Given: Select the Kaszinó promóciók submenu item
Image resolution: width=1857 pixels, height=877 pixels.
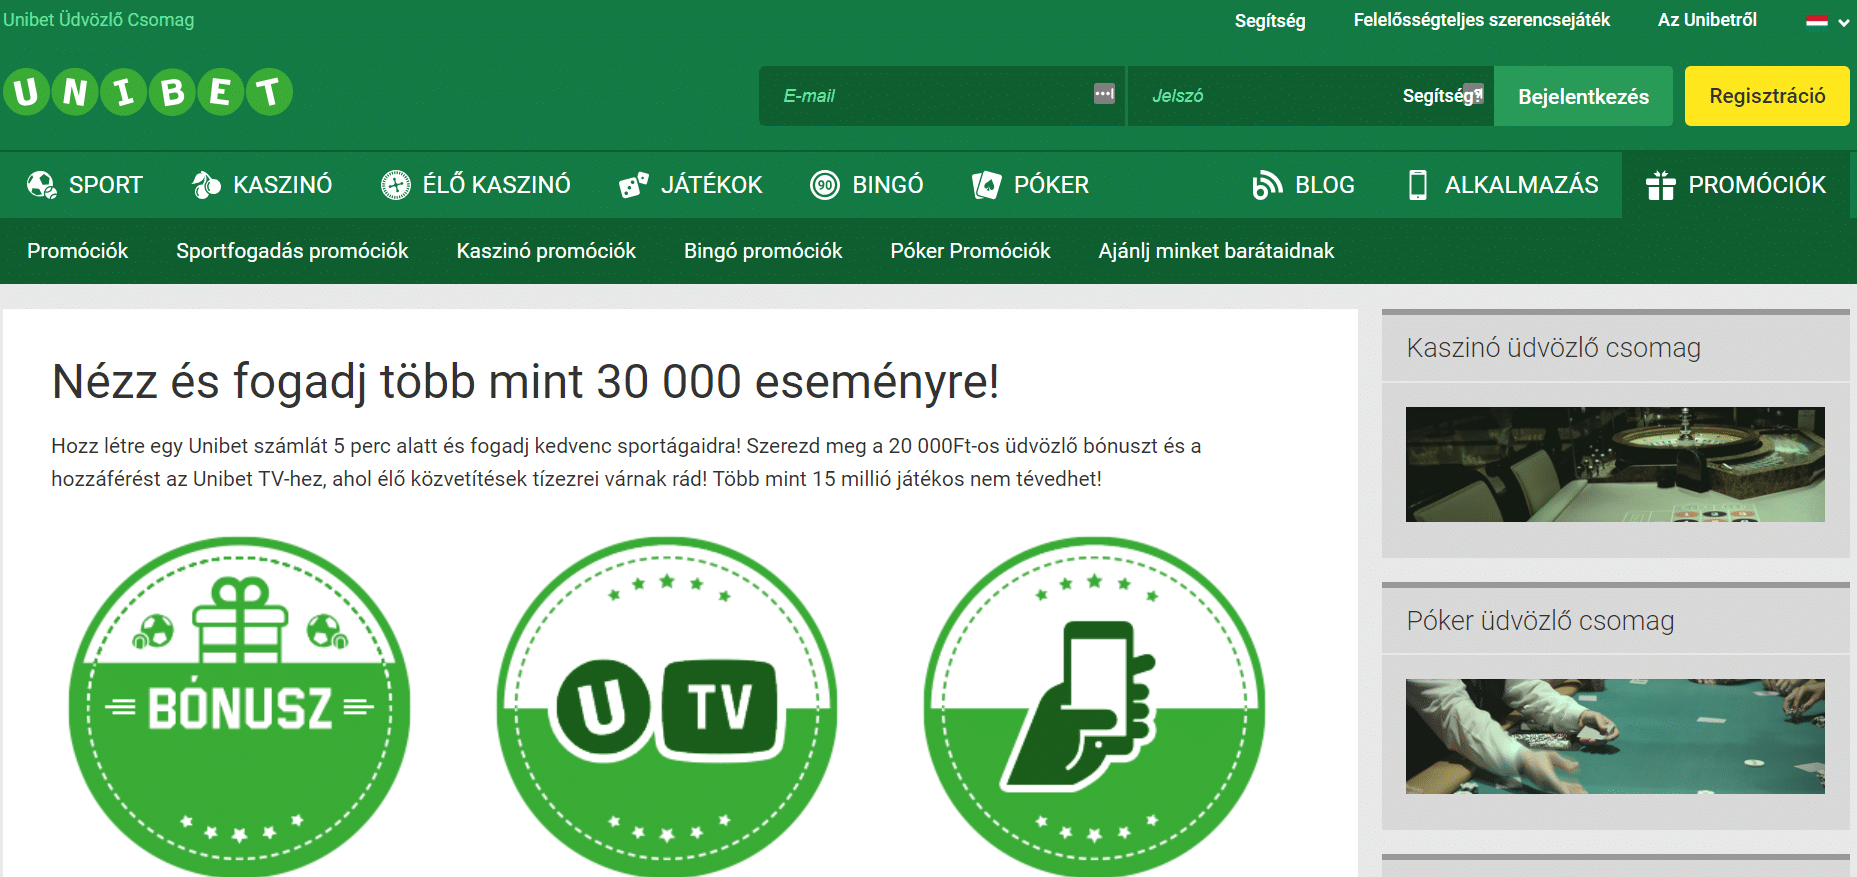Looking at the screenshot, I should tap(546, 251).
